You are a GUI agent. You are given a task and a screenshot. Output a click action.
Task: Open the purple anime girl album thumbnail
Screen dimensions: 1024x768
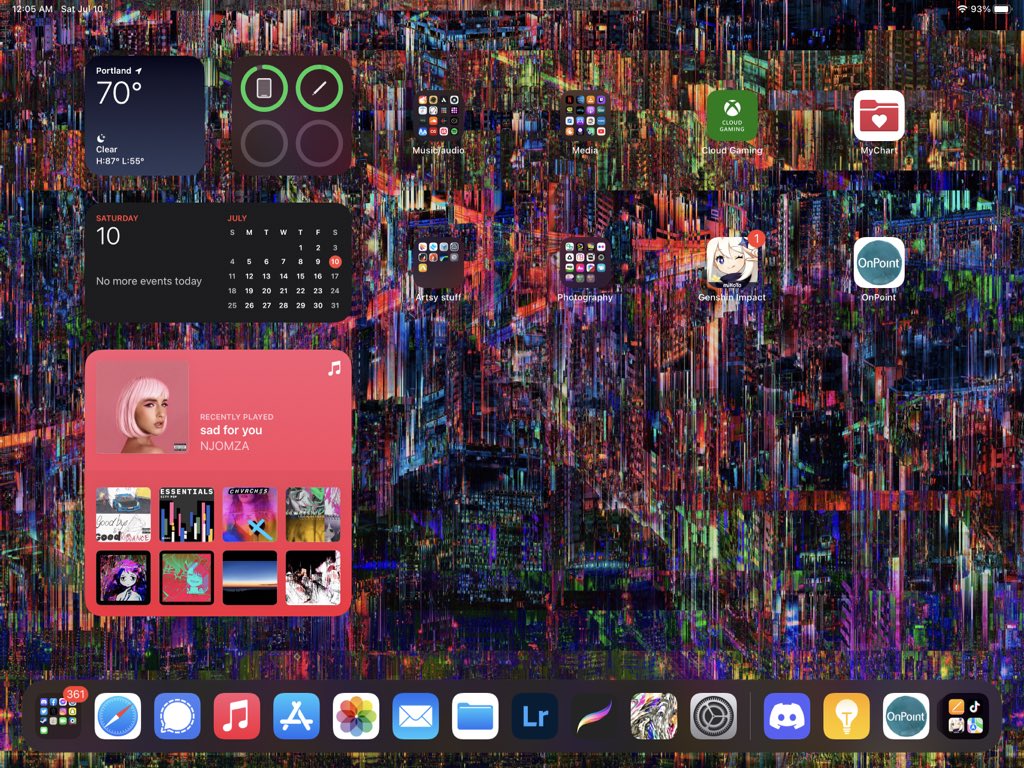point(123,578)
